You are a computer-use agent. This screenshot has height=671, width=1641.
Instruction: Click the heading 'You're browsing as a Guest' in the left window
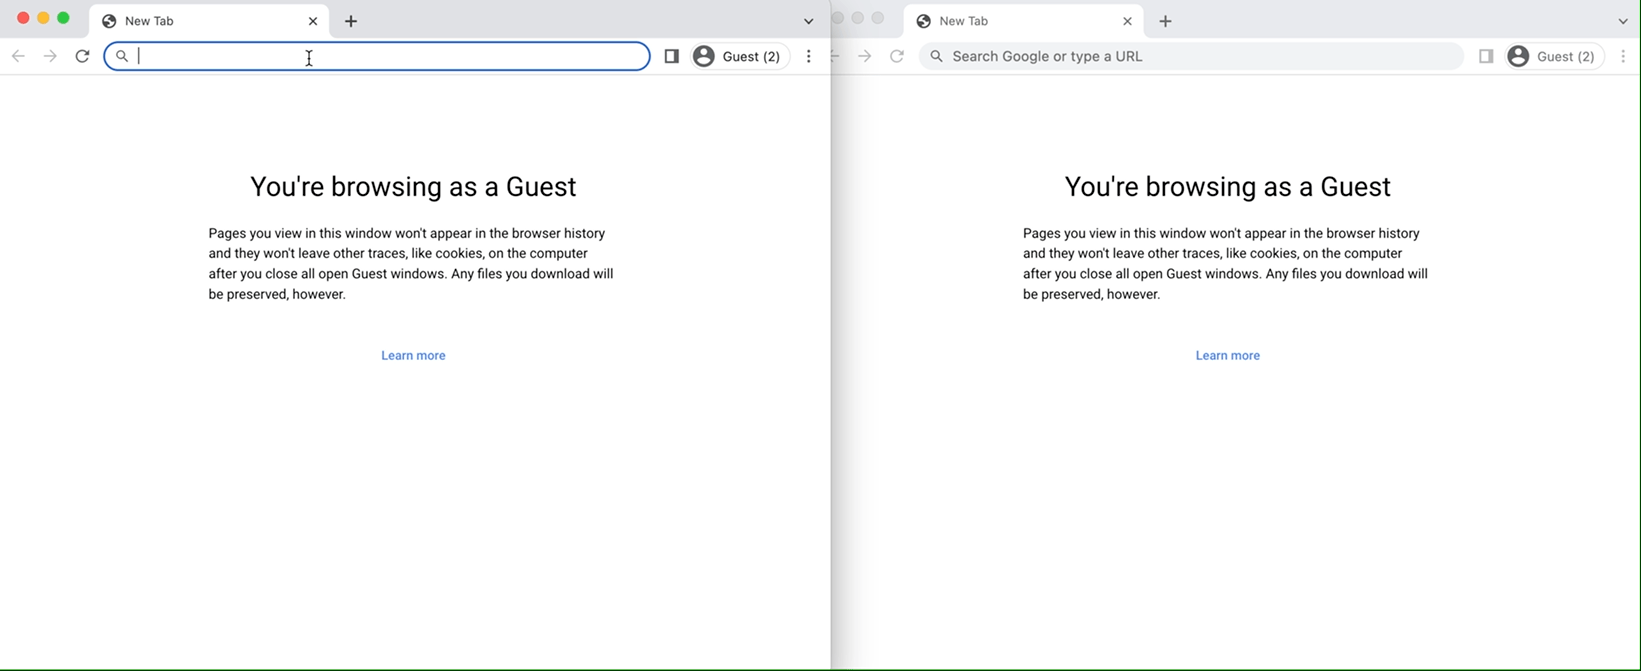coord(413,187)
